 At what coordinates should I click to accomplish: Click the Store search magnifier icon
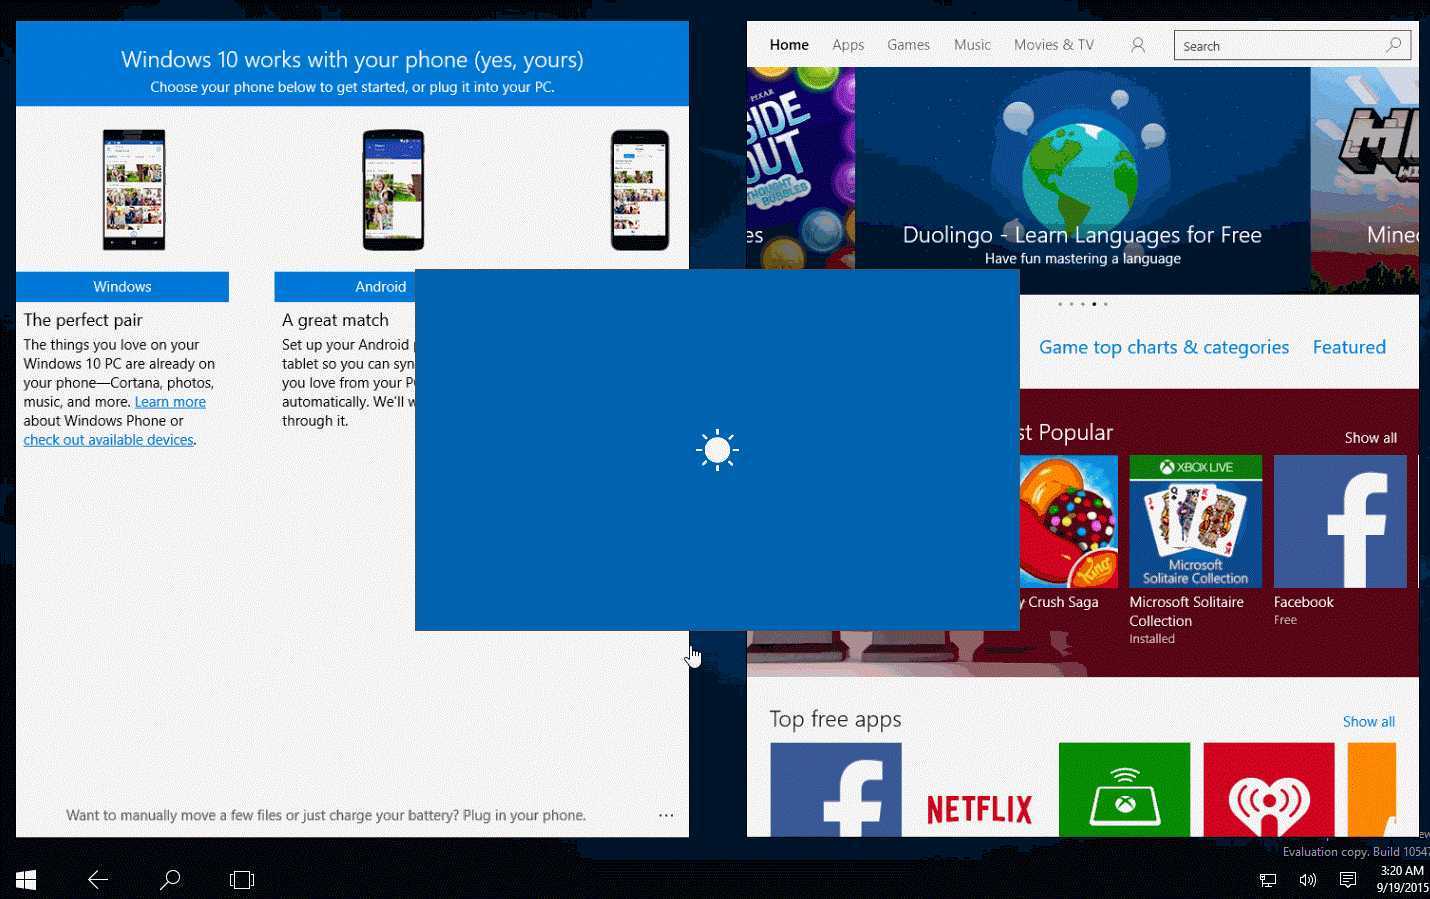tap(1394, 45)
